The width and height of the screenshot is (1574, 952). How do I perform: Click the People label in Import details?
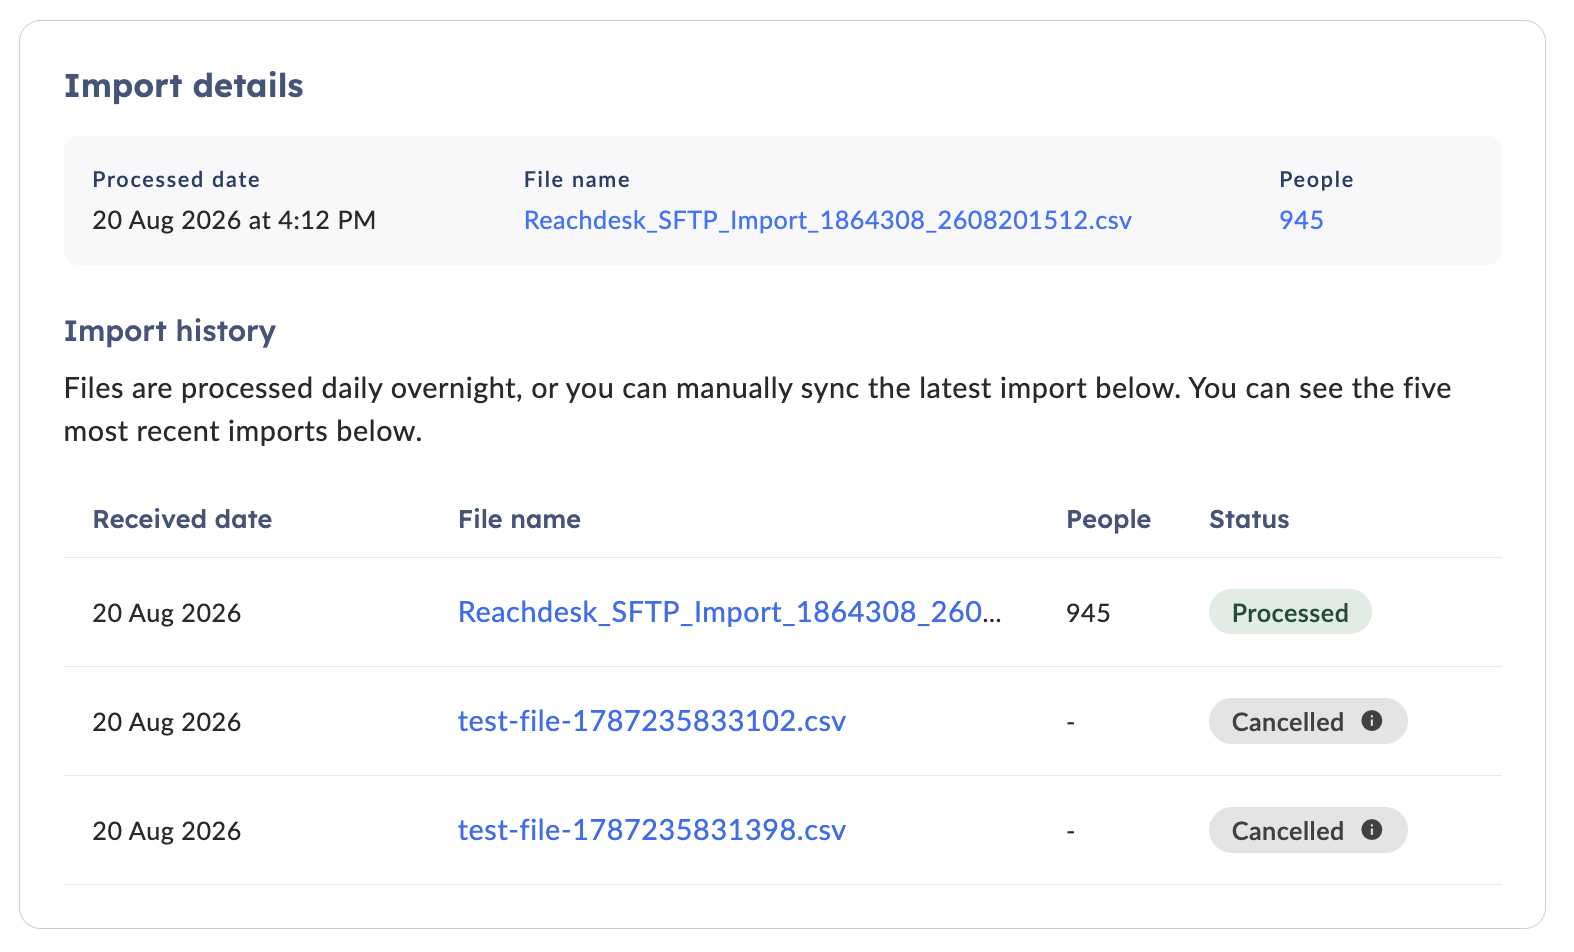click(x=1316, y=180)
